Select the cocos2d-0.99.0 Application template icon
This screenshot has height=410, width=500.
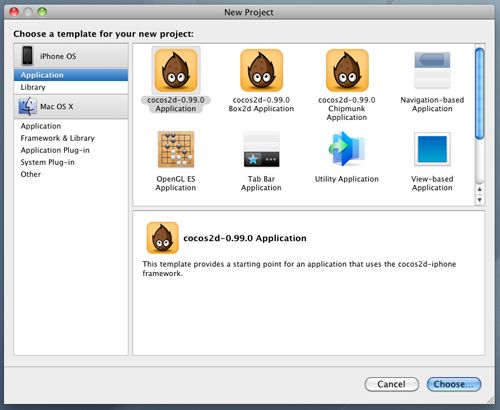[176, 70]
